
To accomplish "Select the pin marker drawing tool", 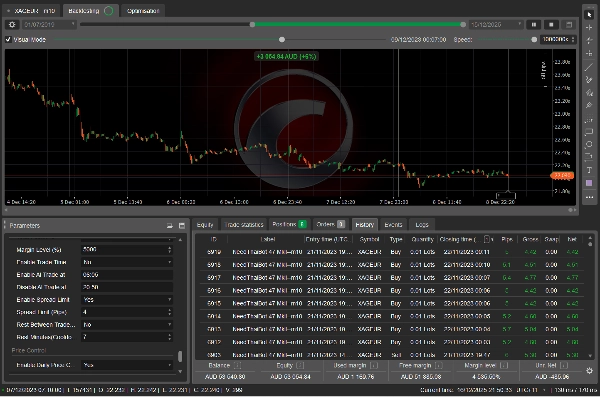I will 589,105.
